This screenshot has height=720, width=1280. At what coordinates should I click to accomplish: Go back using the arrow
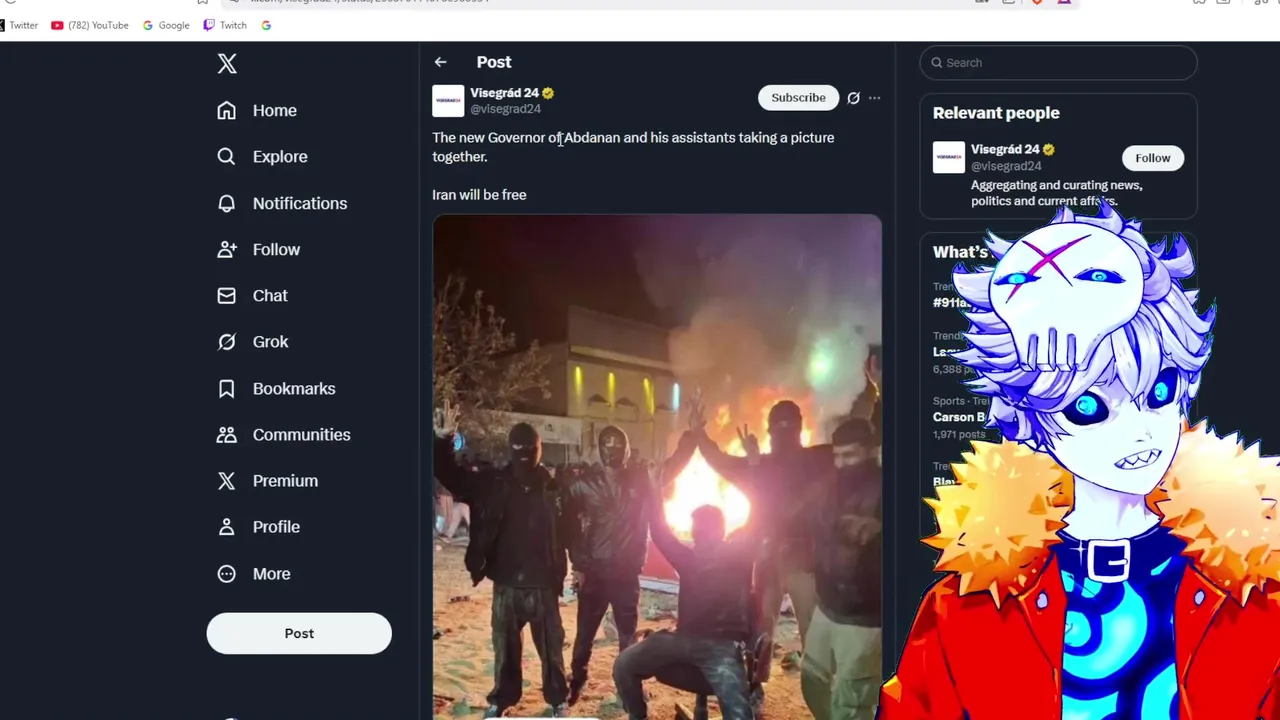coord(440,62)
